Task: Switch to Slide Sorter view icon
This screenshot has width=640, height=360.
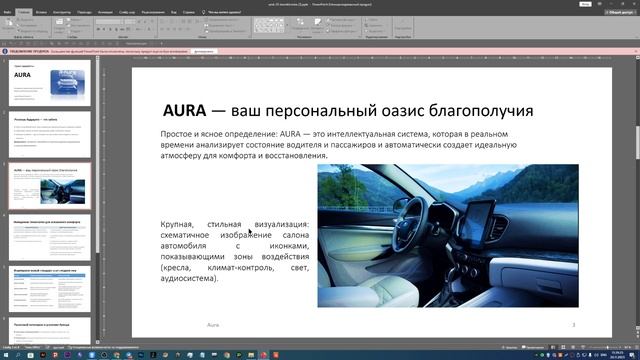Action: pyautogui.click(x=563, y=347)
